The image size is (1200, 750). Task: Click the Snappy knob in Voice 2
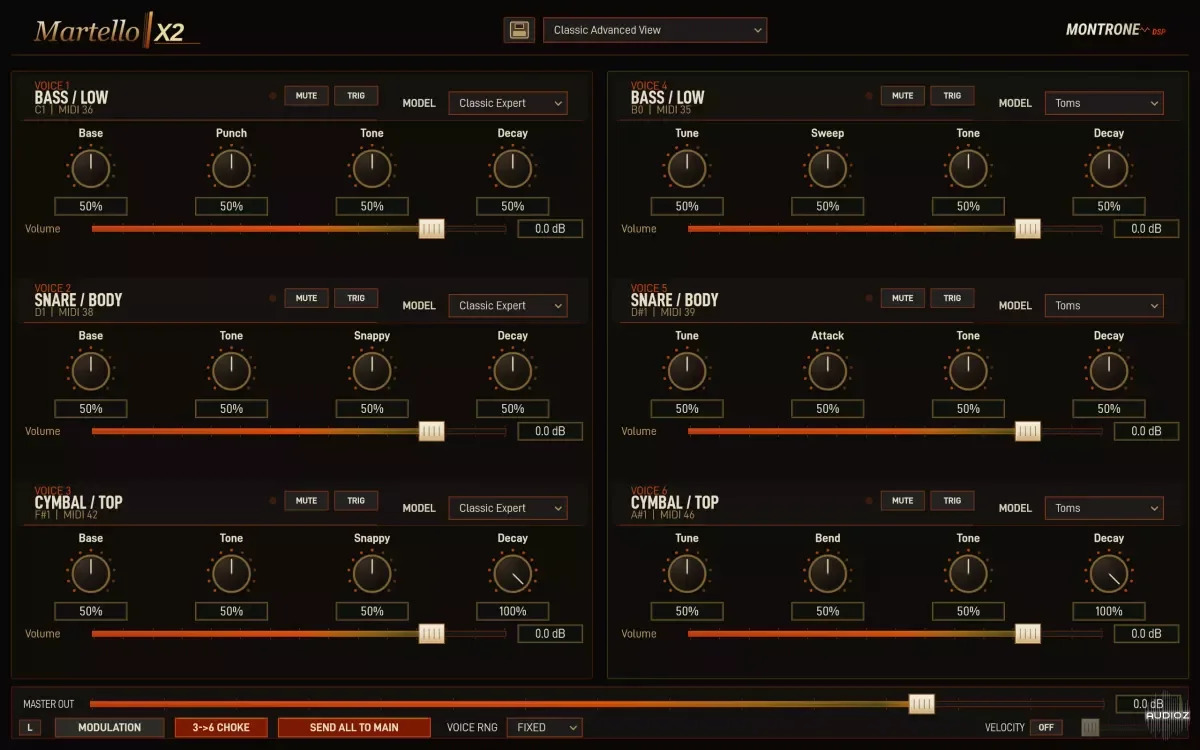(x=372, y=372)
